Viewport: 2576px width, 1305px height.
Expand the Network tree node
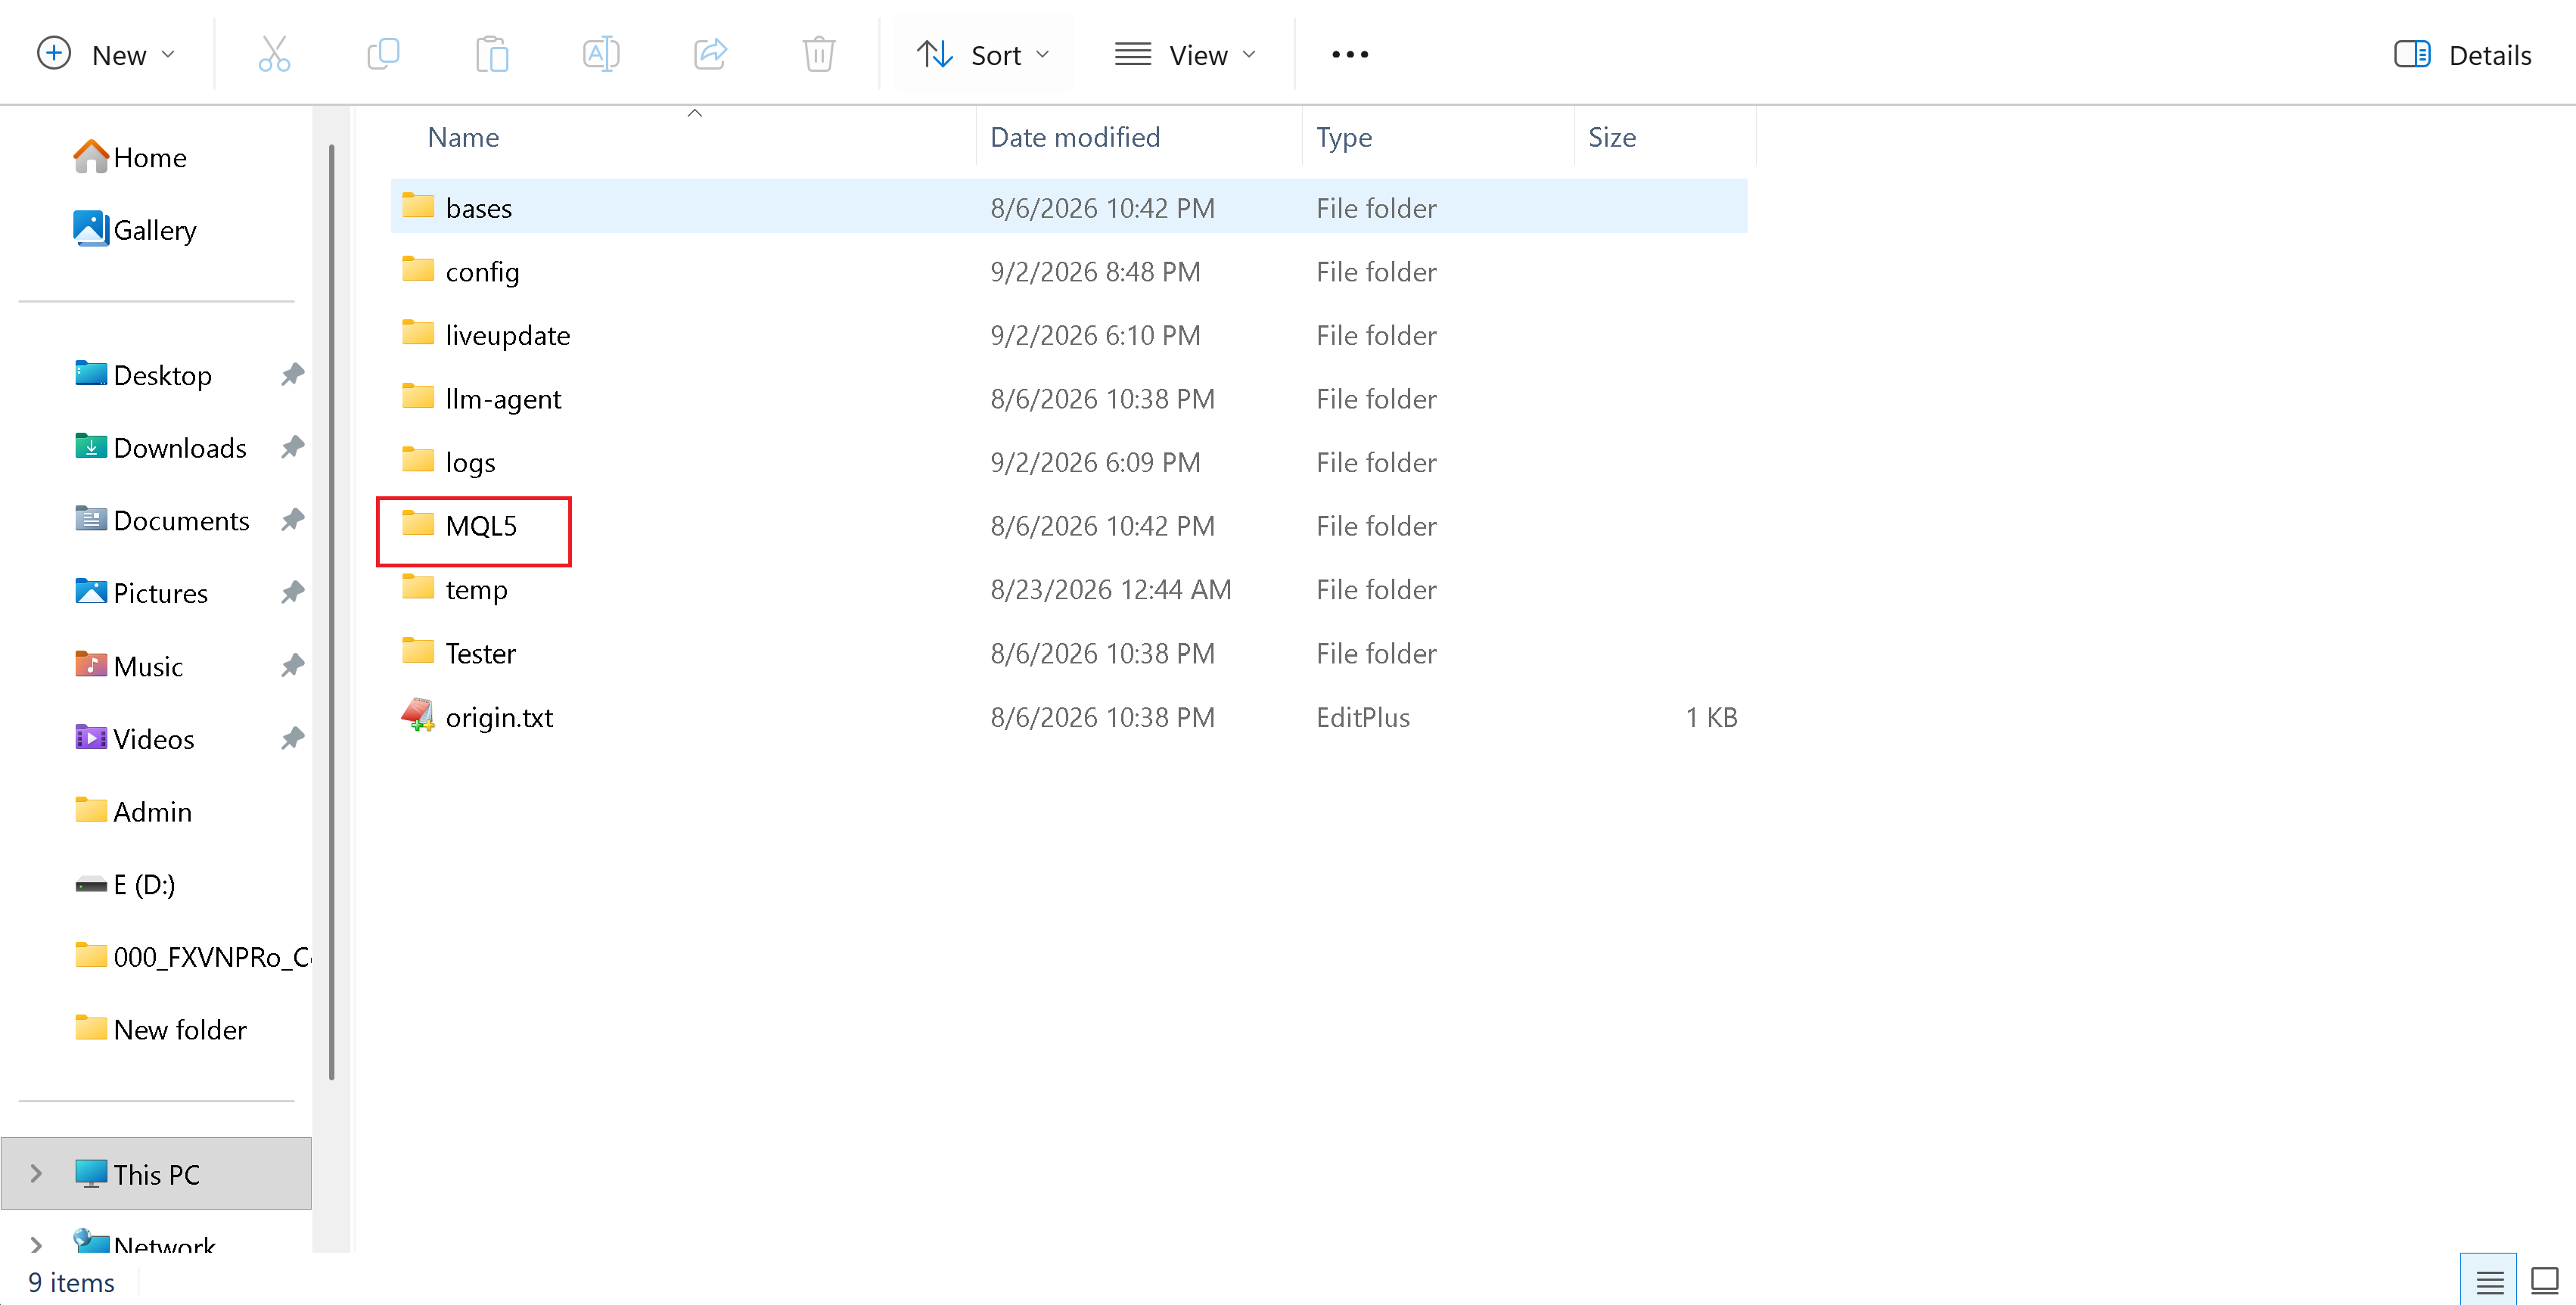tap(36, 1245)
